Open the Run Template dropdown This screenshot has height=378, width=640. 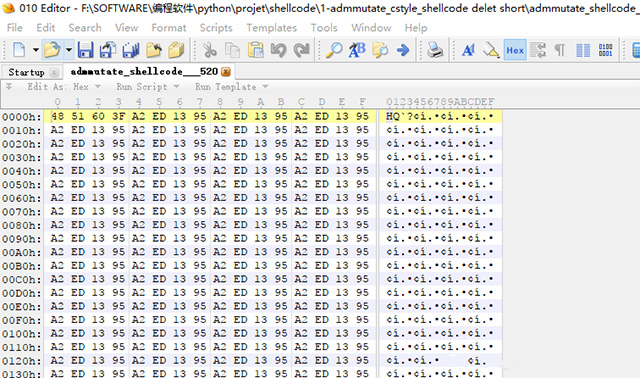click(x=231, y=87)
